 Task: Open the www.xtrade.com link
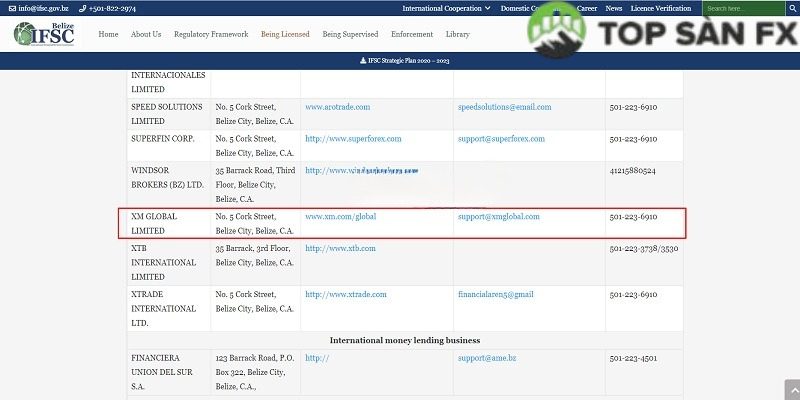[x=345, y=294]
